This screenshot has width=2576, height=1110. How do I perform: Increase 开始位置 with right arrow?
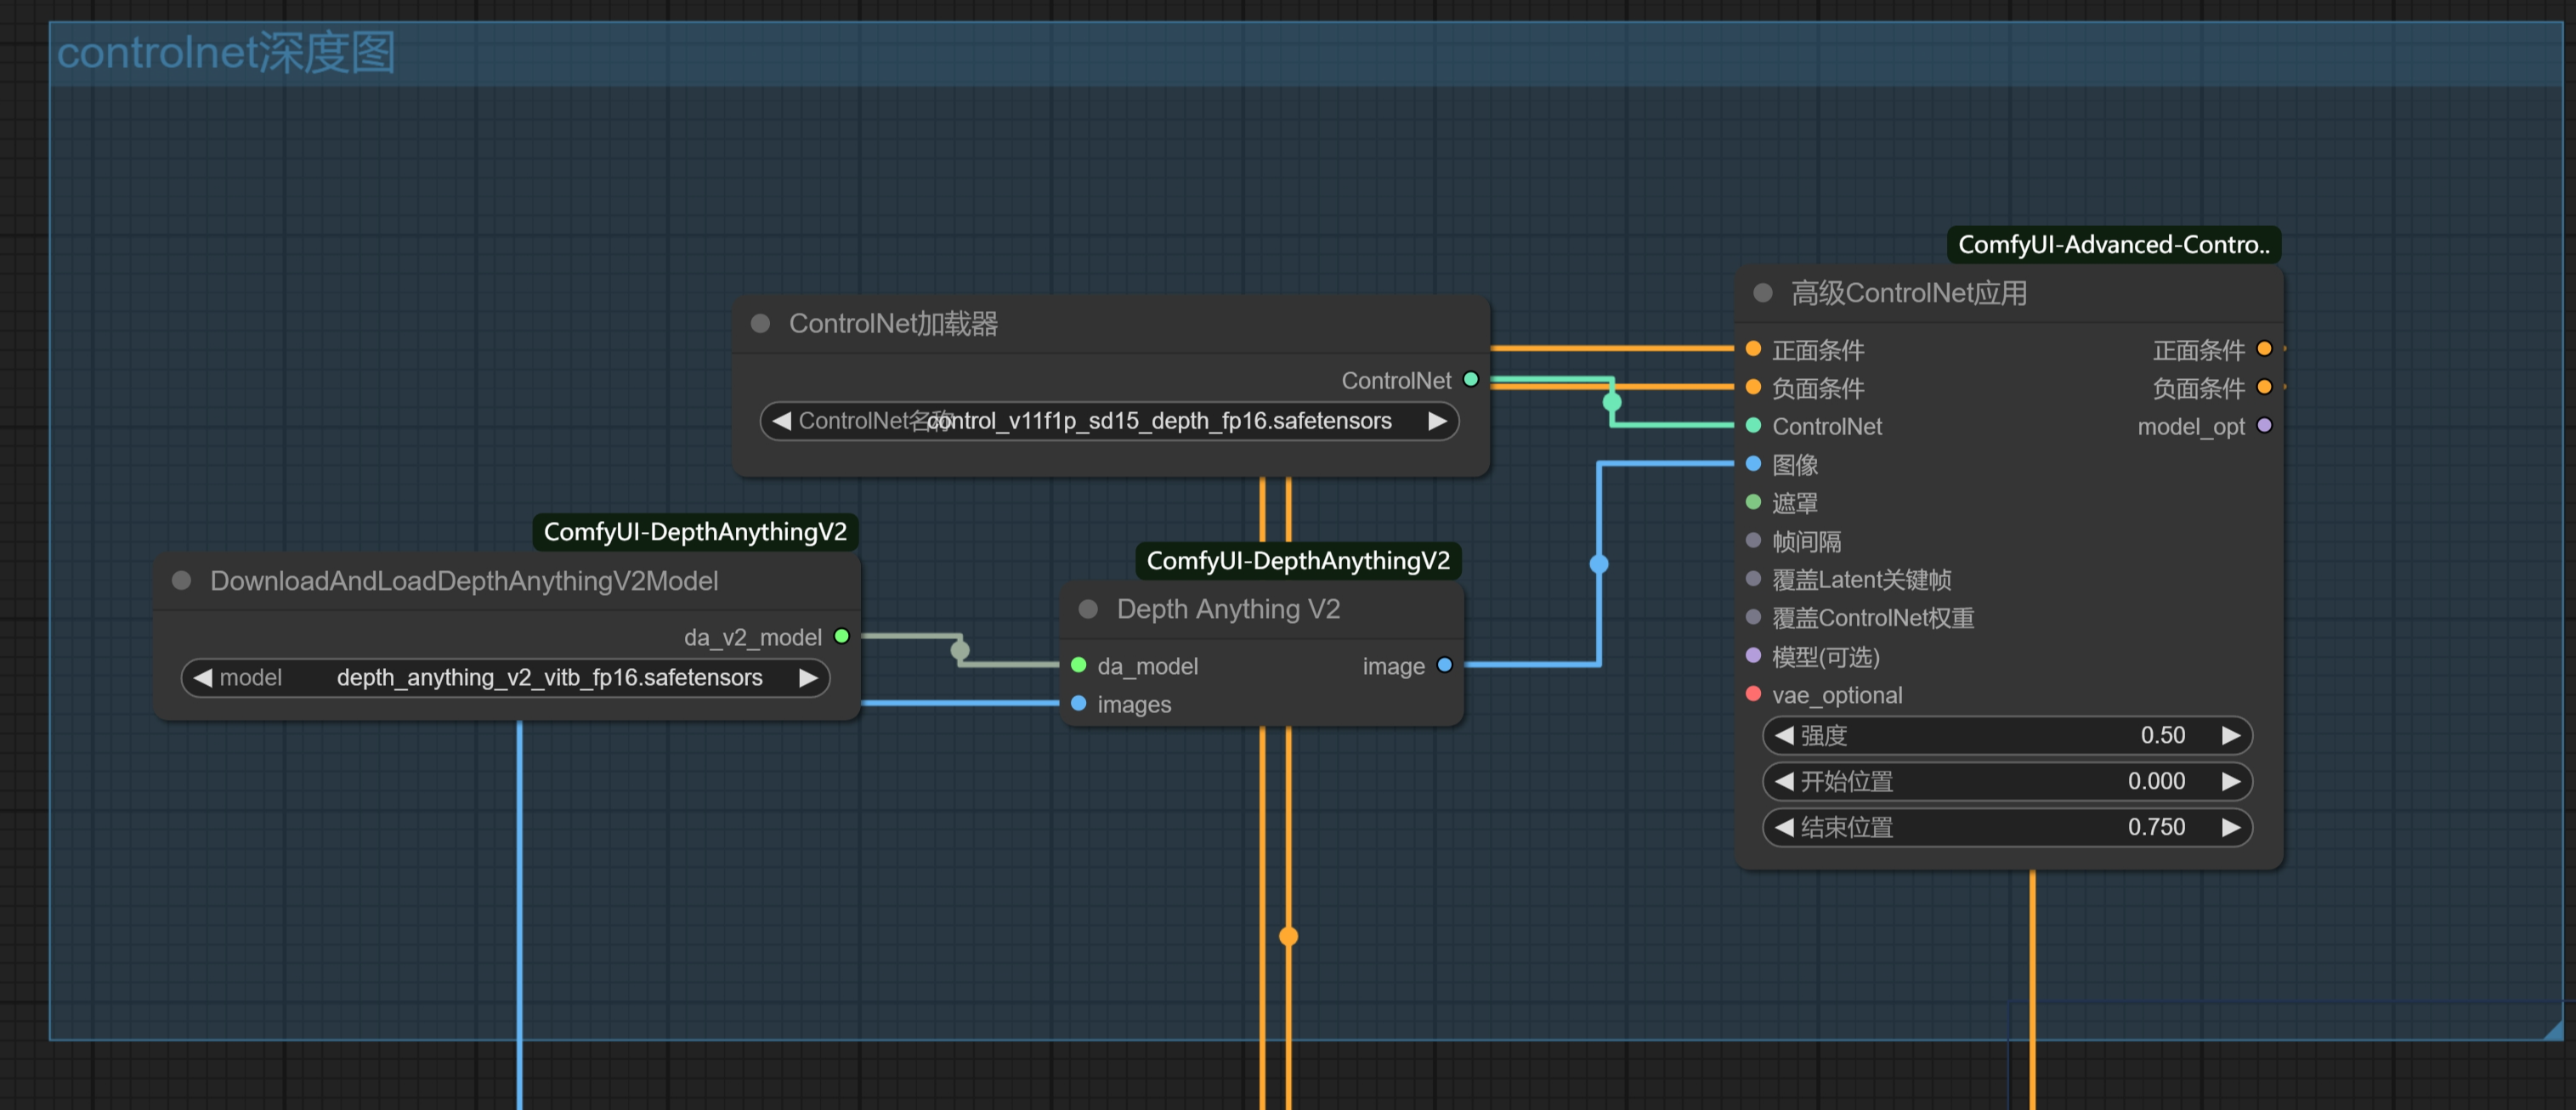coord(2230,781)
